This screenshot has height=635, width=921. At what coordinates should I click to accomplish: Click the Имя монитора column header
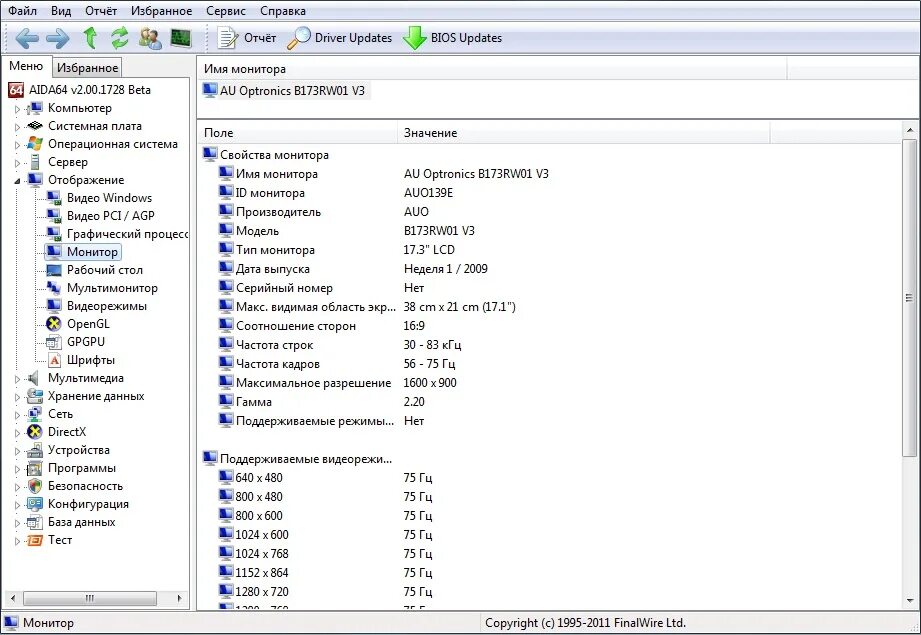click(x=492, y=69)
